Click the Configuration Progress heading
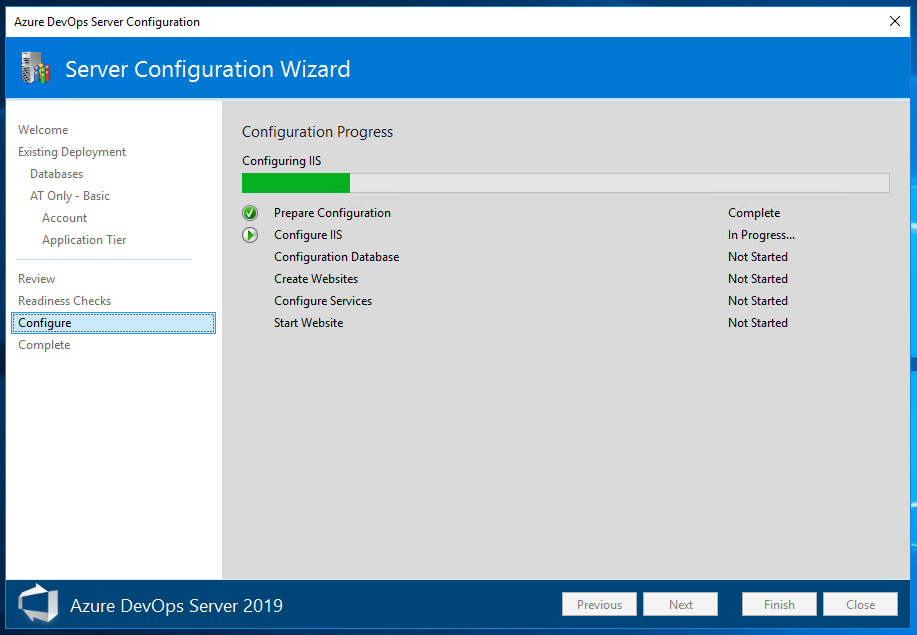The width and height of the screenshot is (917, 635). pyautogui.click(x=318, y=132)
